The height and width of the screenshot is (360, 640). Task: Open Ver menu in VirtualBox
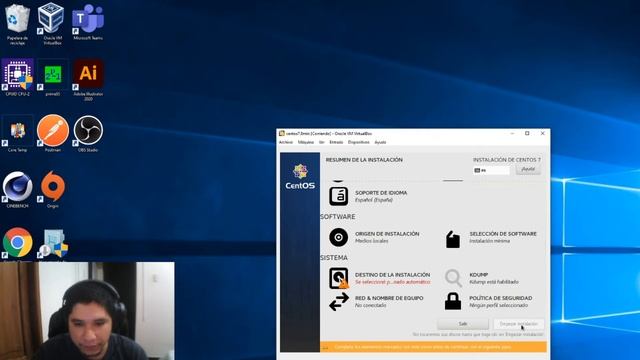pyautogui.click(x=322, y=142)
